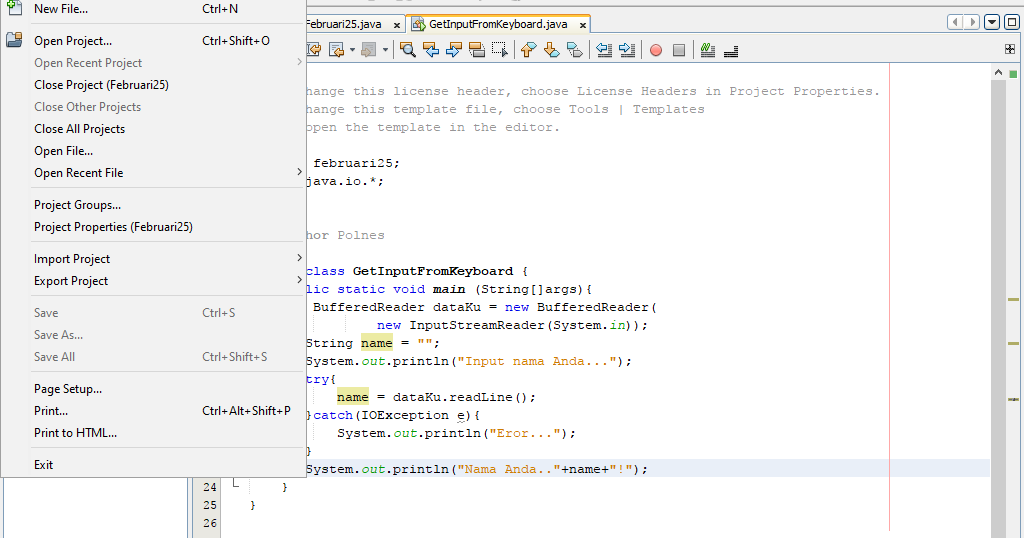Expand the Open Recent Project submenu arrow
Viewport: 1024px width, 538px height.
pos(299,62)
